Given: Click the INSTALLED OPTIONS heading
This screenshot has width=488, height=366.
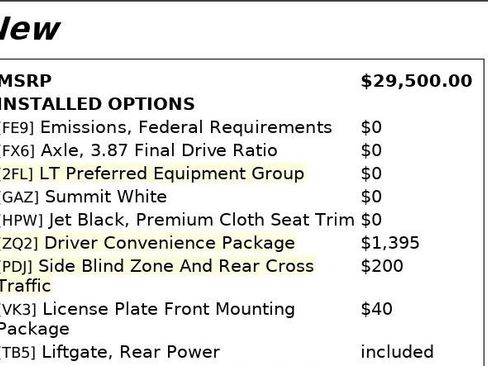Looking at the screenshot, I should 97,104.
